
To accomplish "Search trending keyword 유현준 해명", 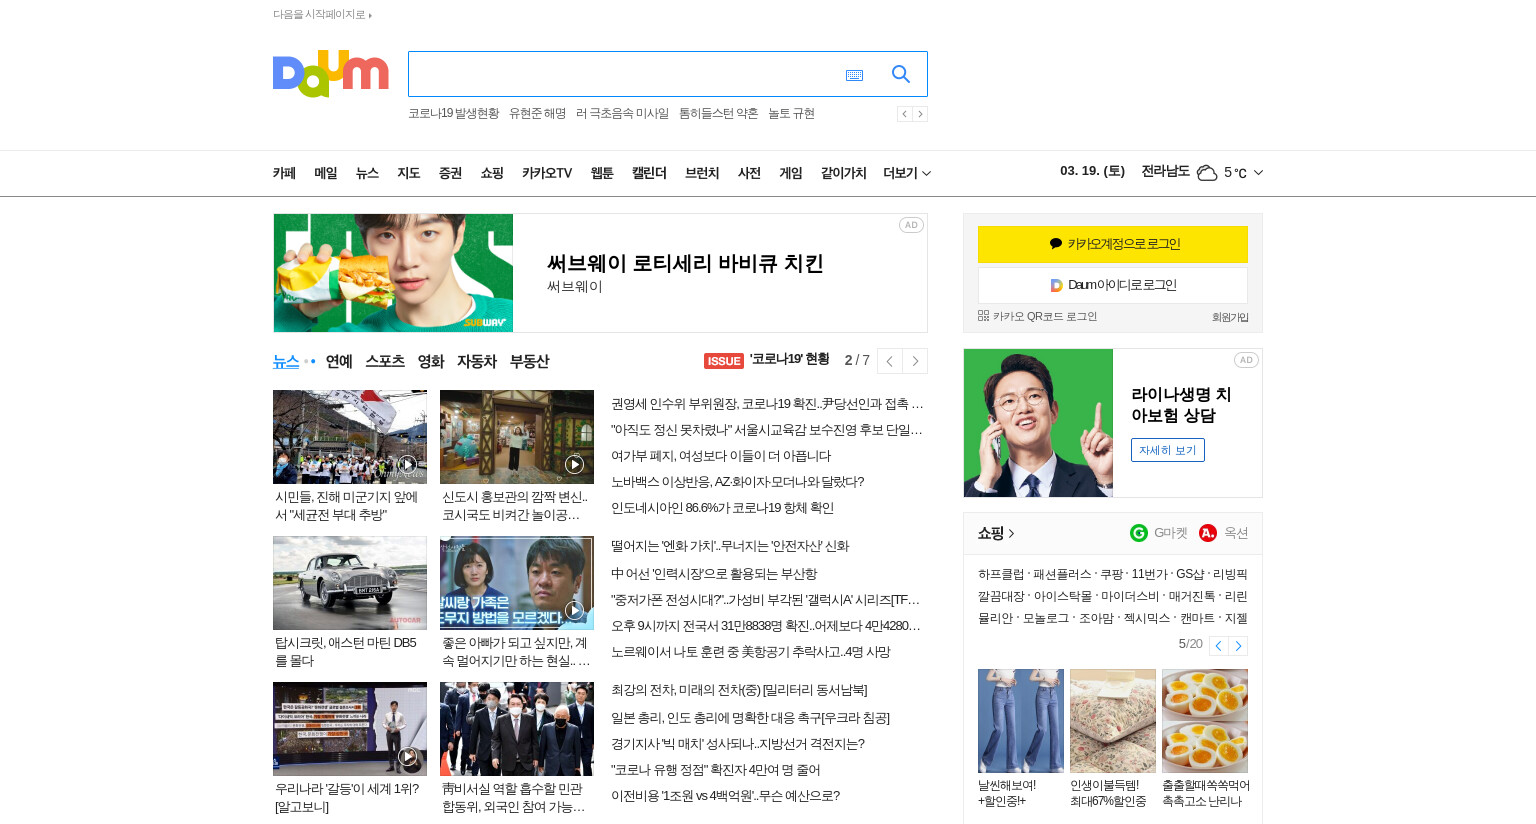I will pos(537,114).
